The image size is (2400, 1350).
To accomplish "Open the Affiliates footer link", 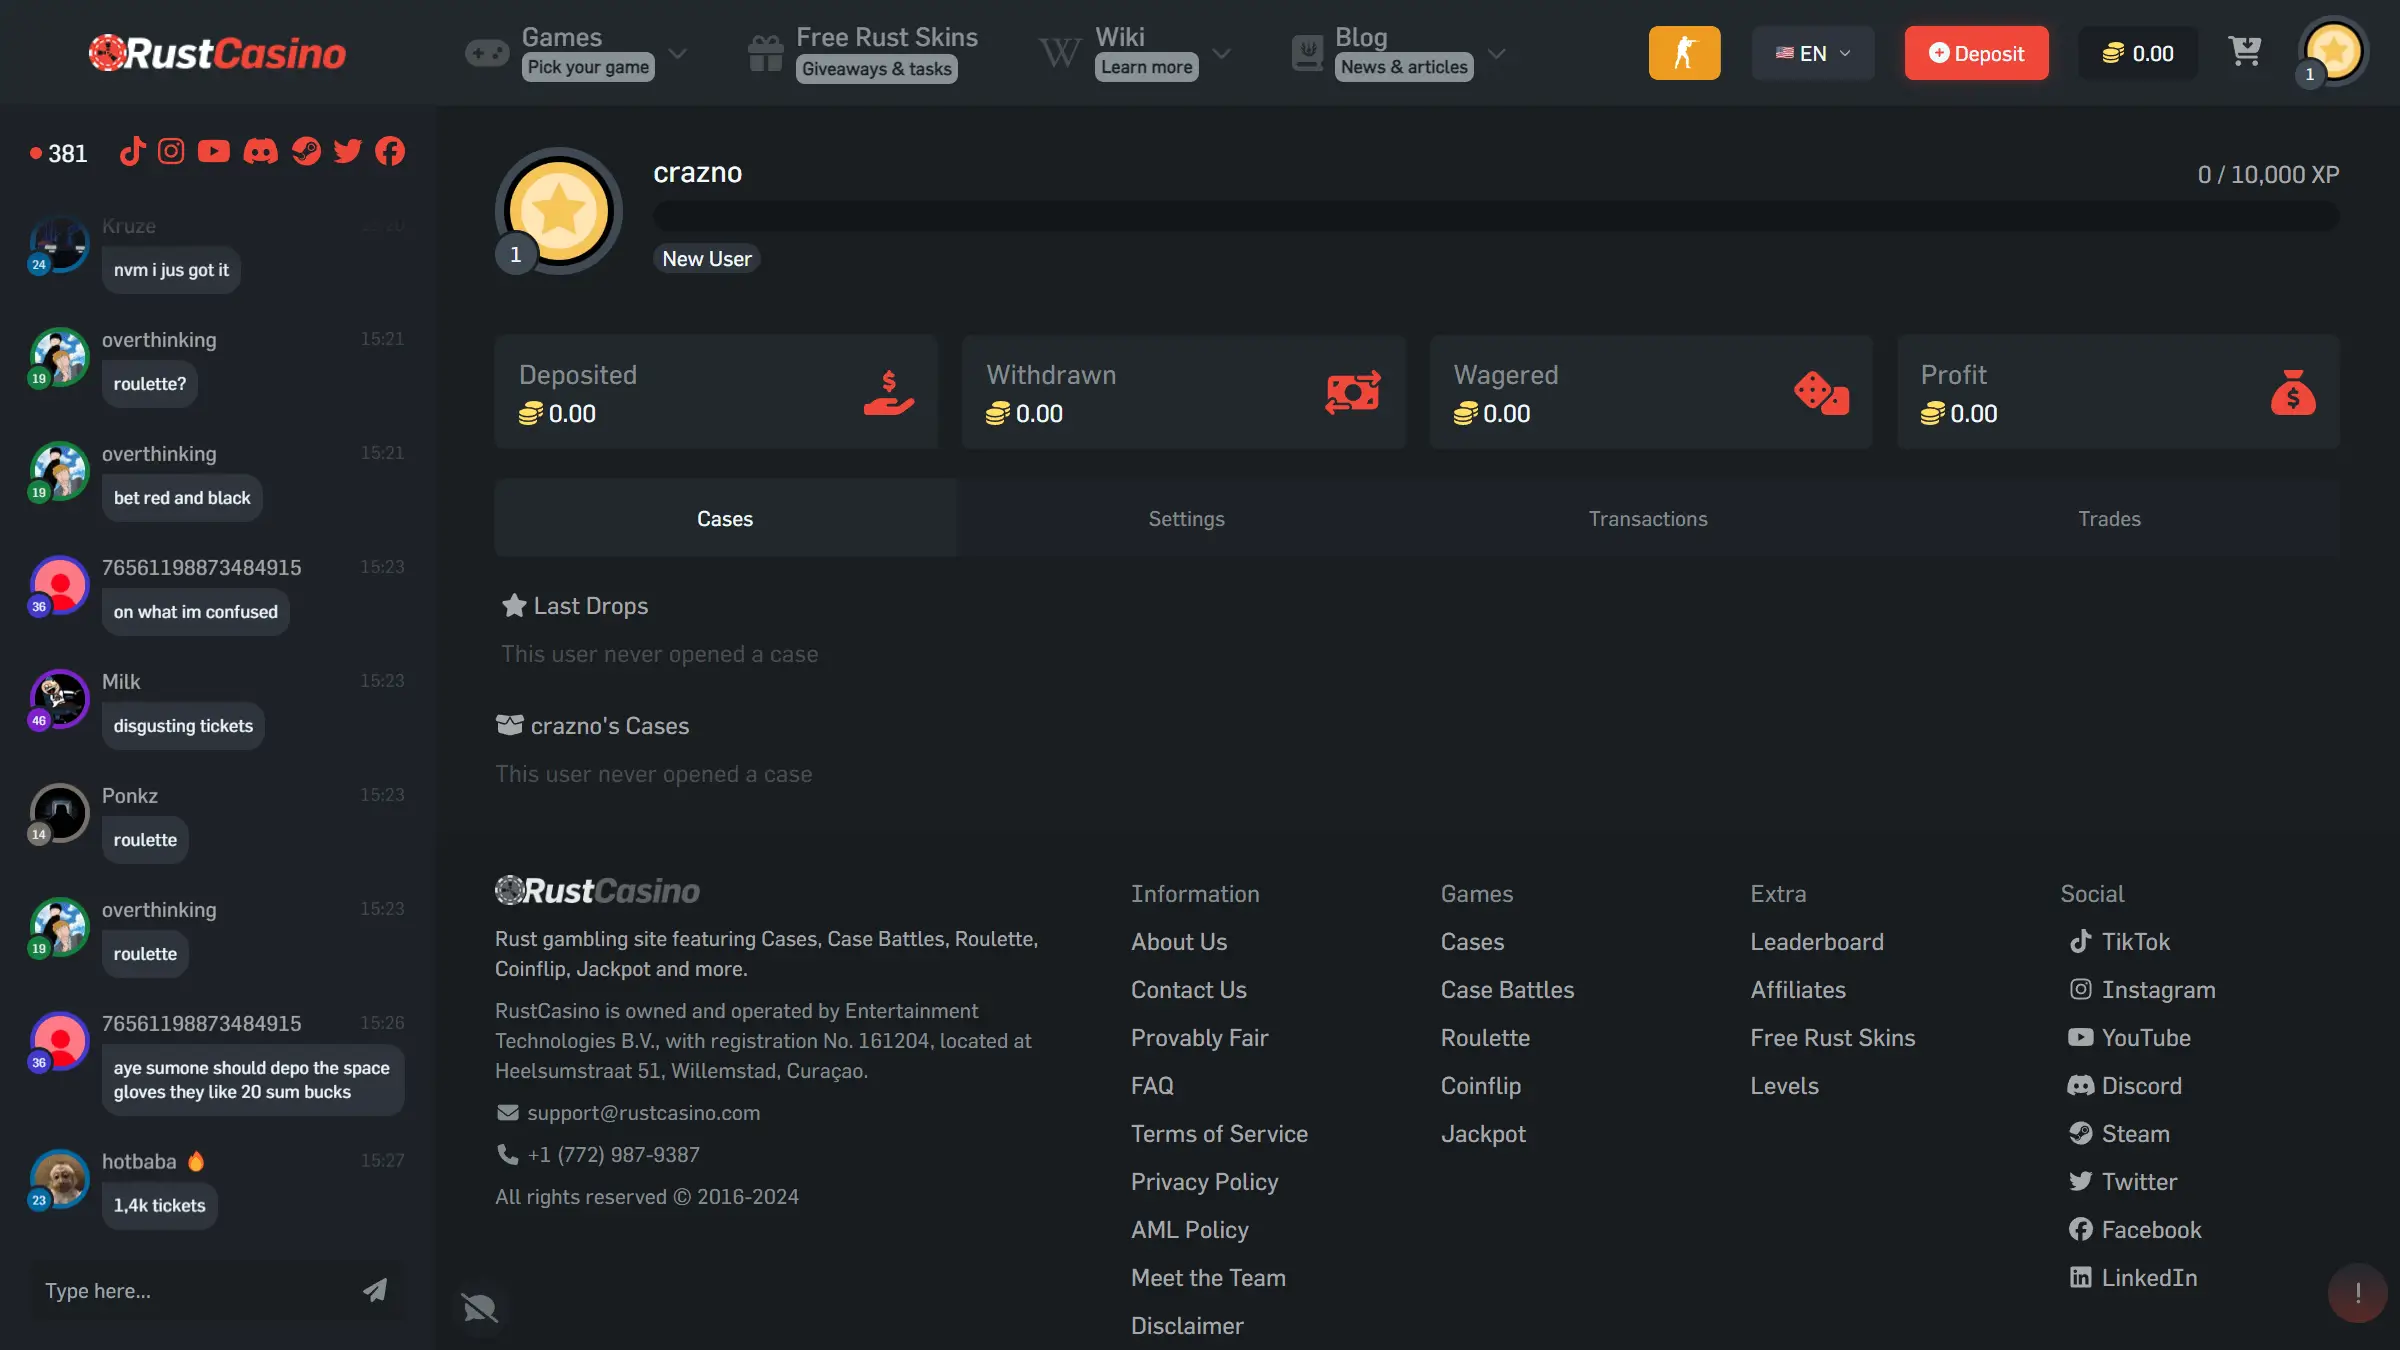I will click(1798, 989).
